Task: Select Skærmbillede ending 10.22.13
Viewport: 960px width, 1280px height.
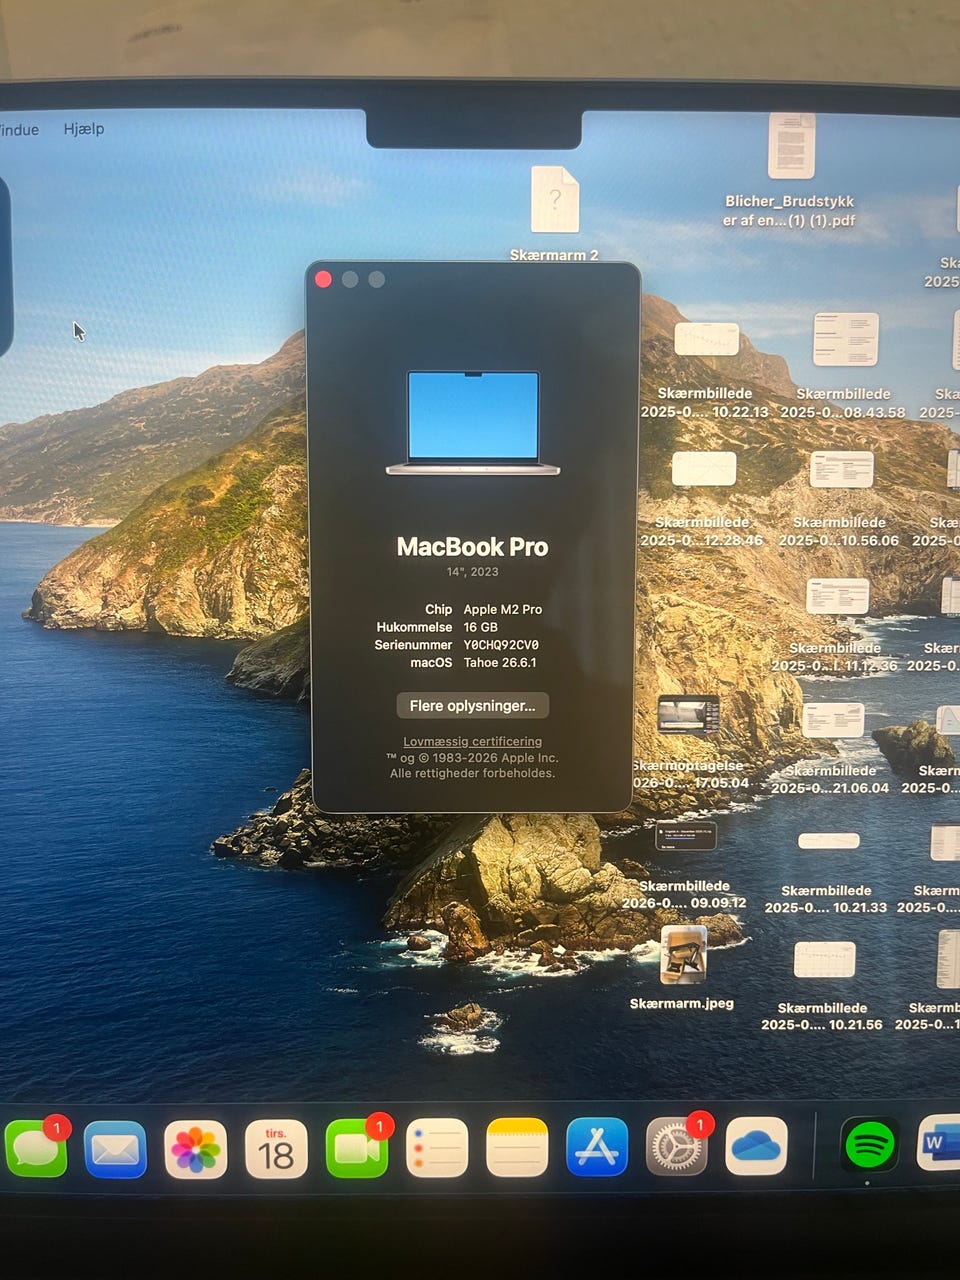Action: pos(706,340)
